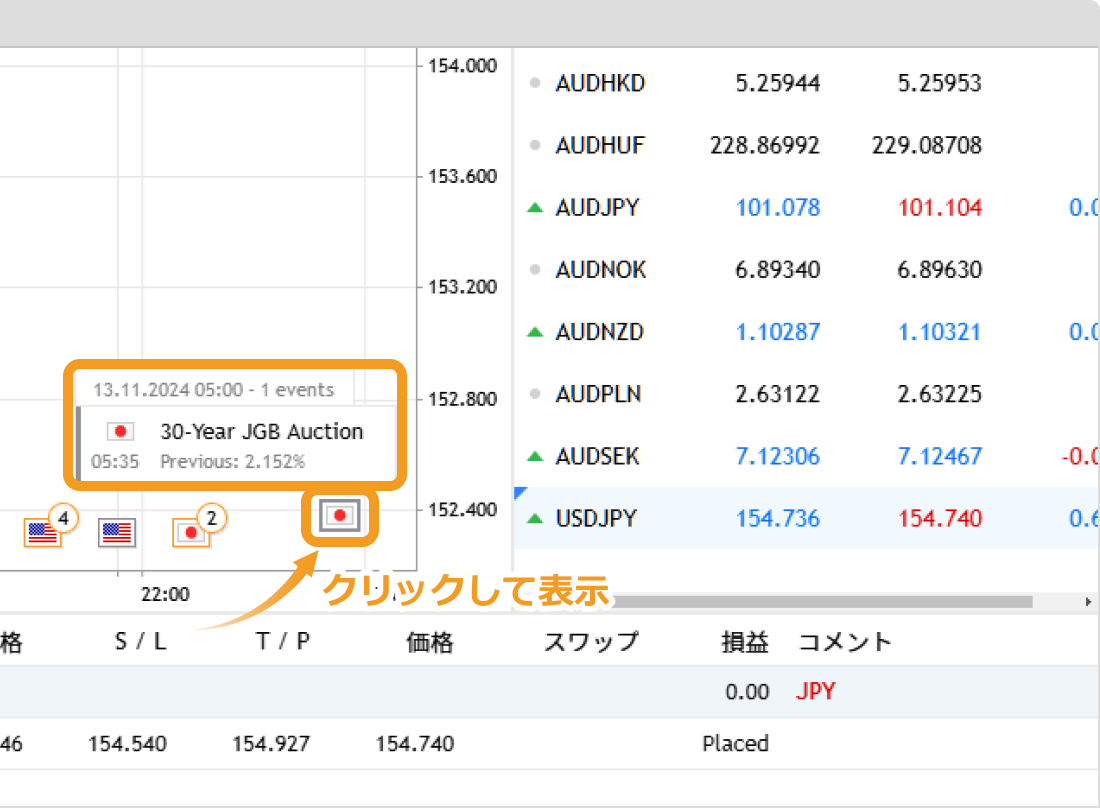The width and height of the screenshot is (1100, 808).
Task: Open the US flag event marker with badge 4
Action: point(43,533)
